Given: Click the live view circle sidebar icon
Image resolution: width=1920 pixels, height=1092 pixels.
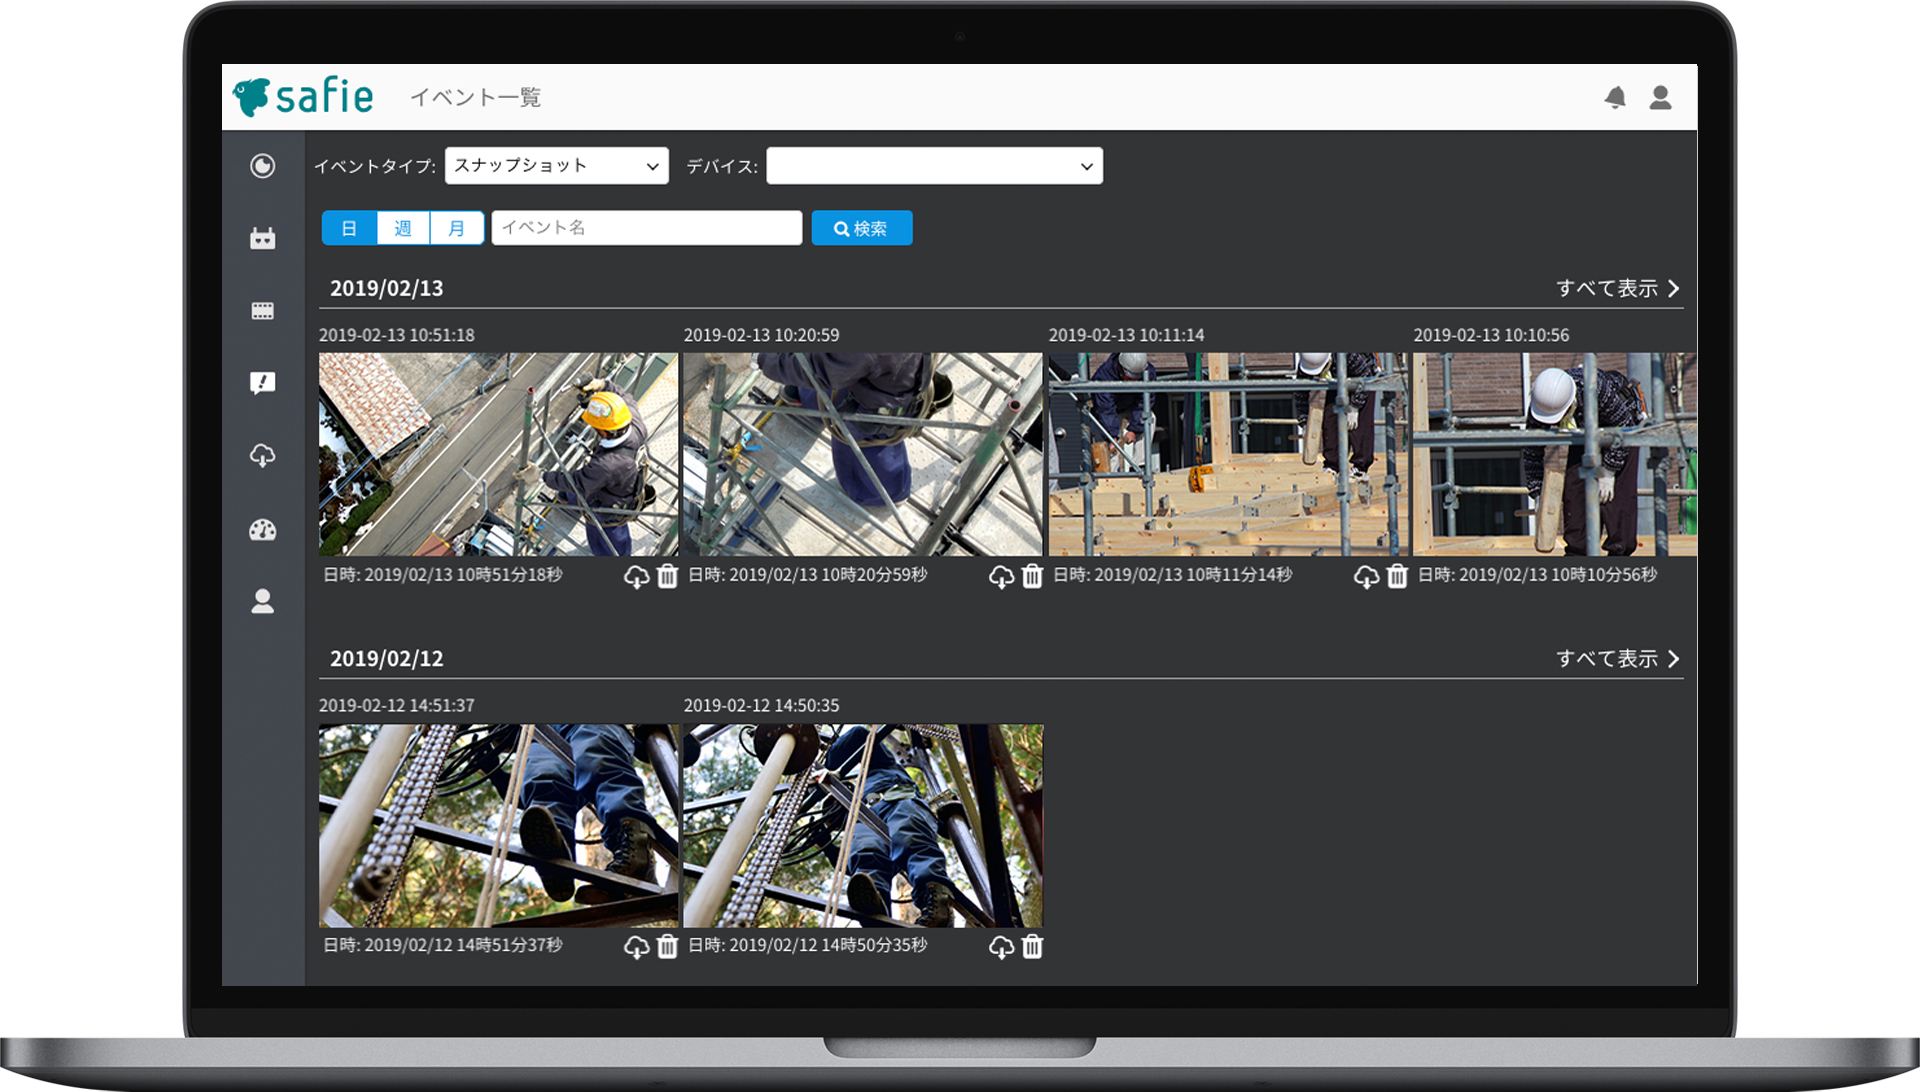Looking at the screenshot, I should coord(262,166).
